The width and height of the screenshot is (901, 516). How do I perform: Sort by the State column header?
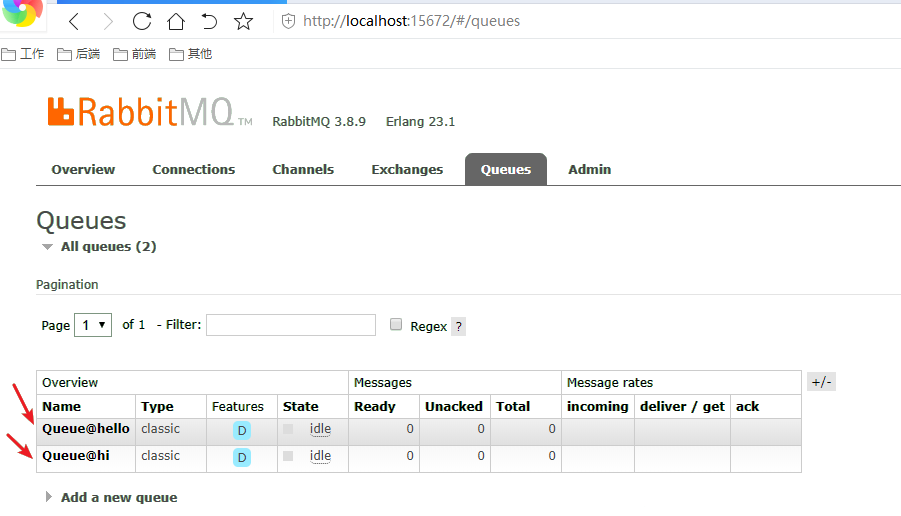tap(301, 407)
